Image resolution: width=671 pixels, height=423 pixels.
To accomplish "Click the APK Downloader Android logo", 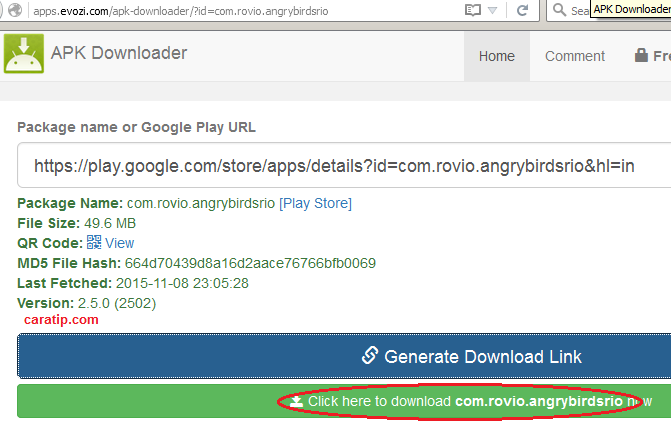I will tap(24, 54).
